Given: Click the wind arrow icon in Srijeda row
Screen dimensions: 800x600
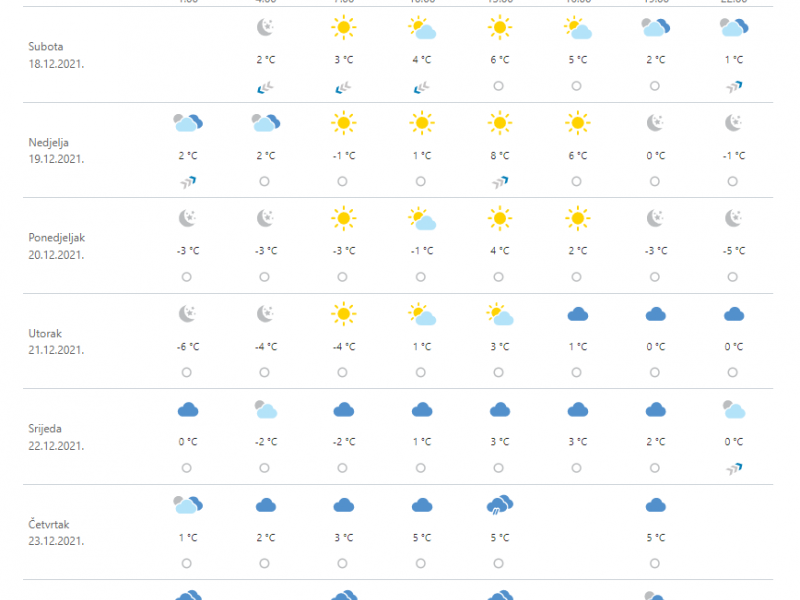Looking at the screenshot, I should pos(734,468).
